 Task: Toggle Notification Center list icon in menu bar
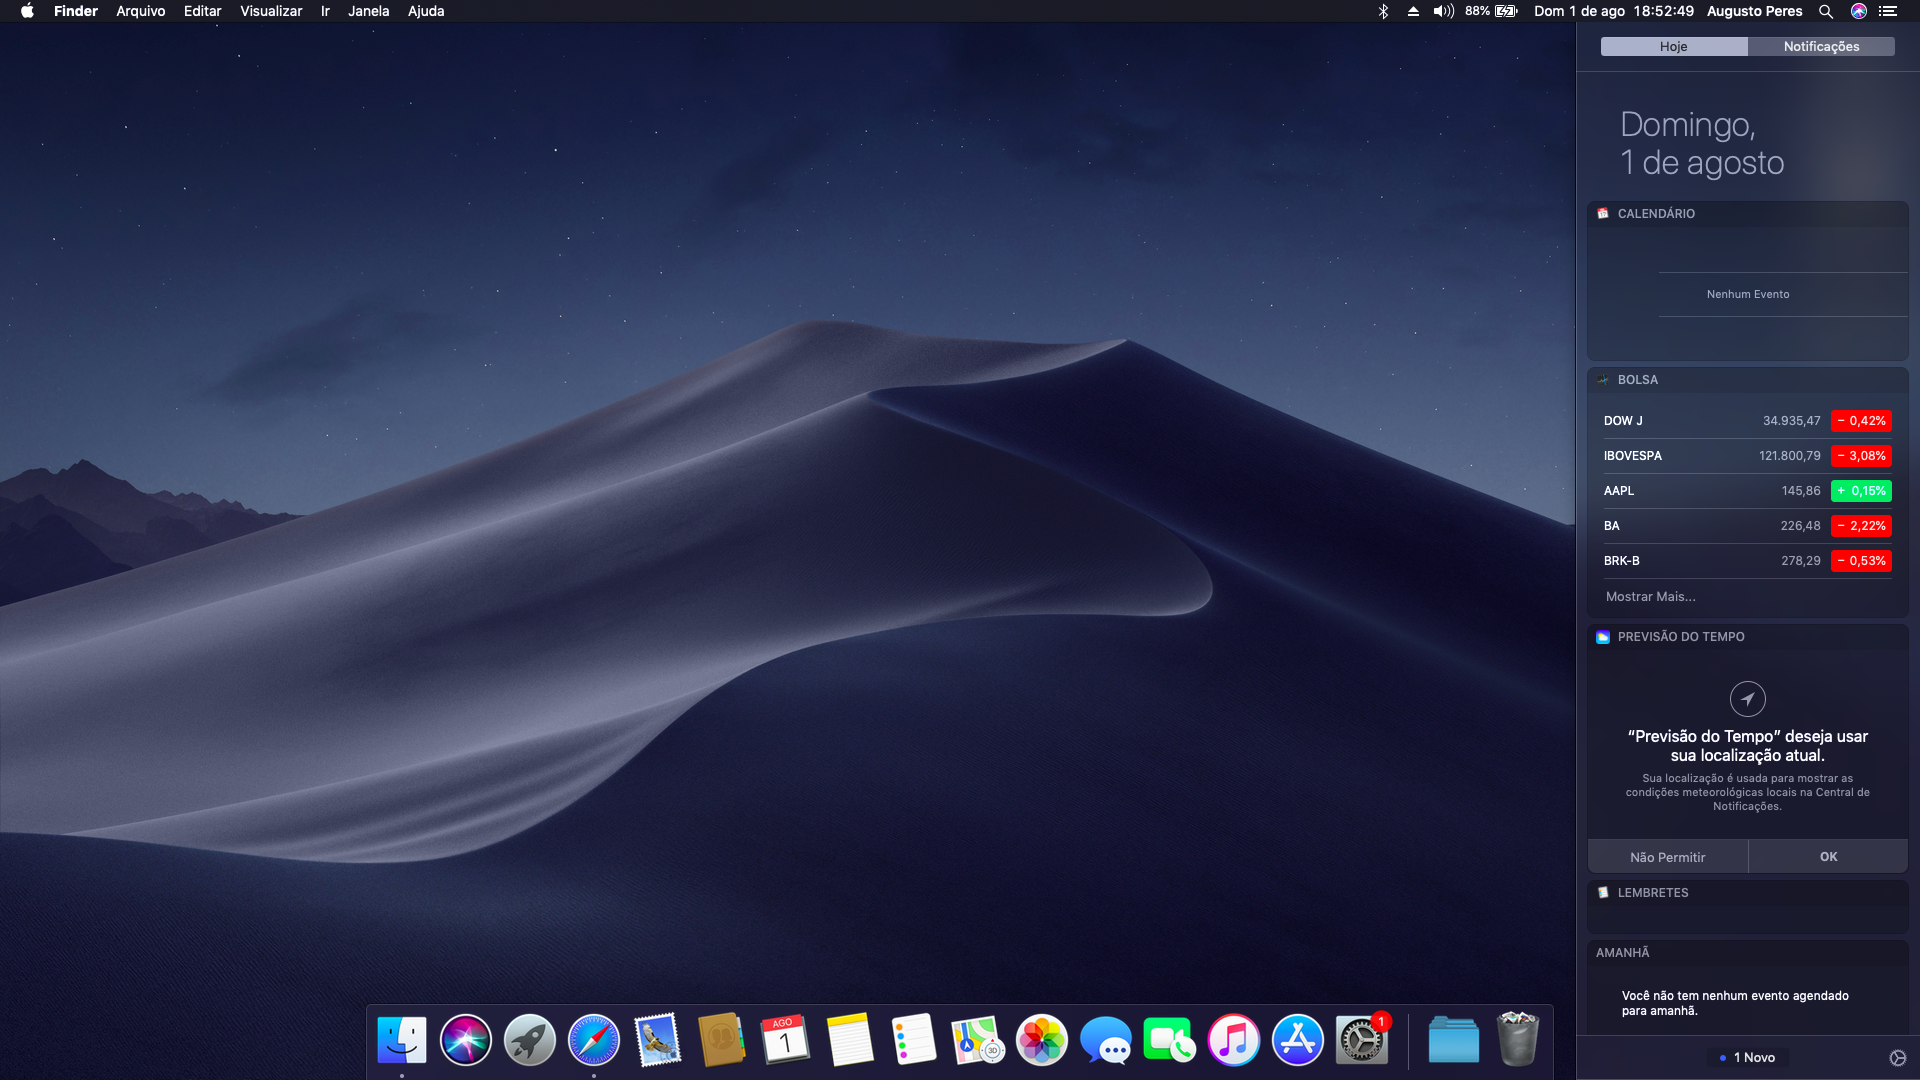point(1888,11)
